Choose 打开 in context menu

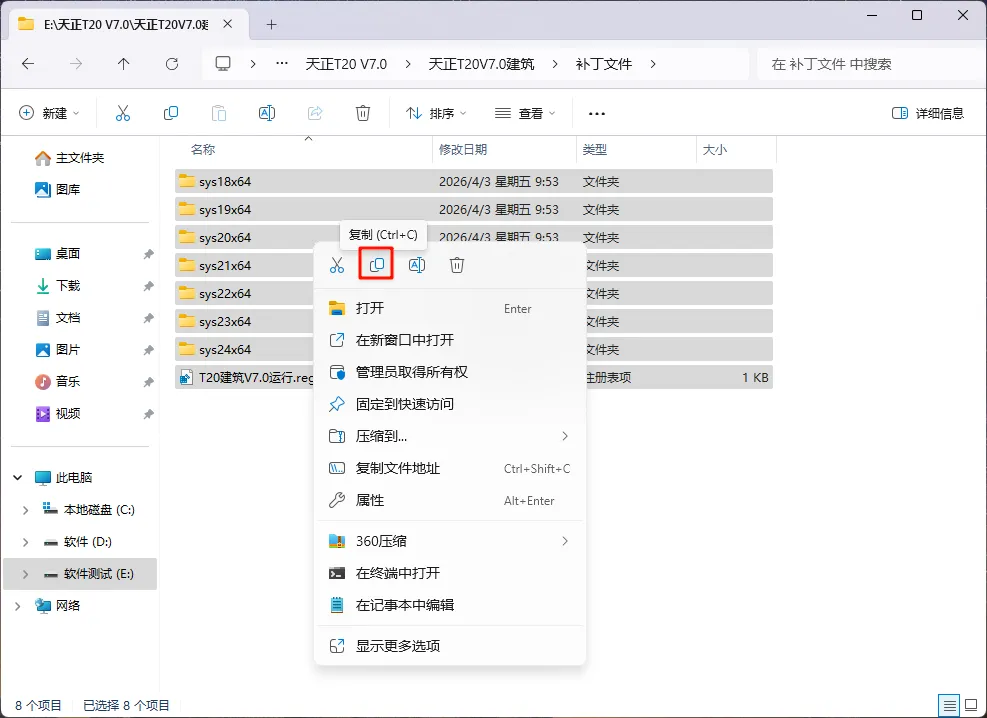click(x=449, y=308)
